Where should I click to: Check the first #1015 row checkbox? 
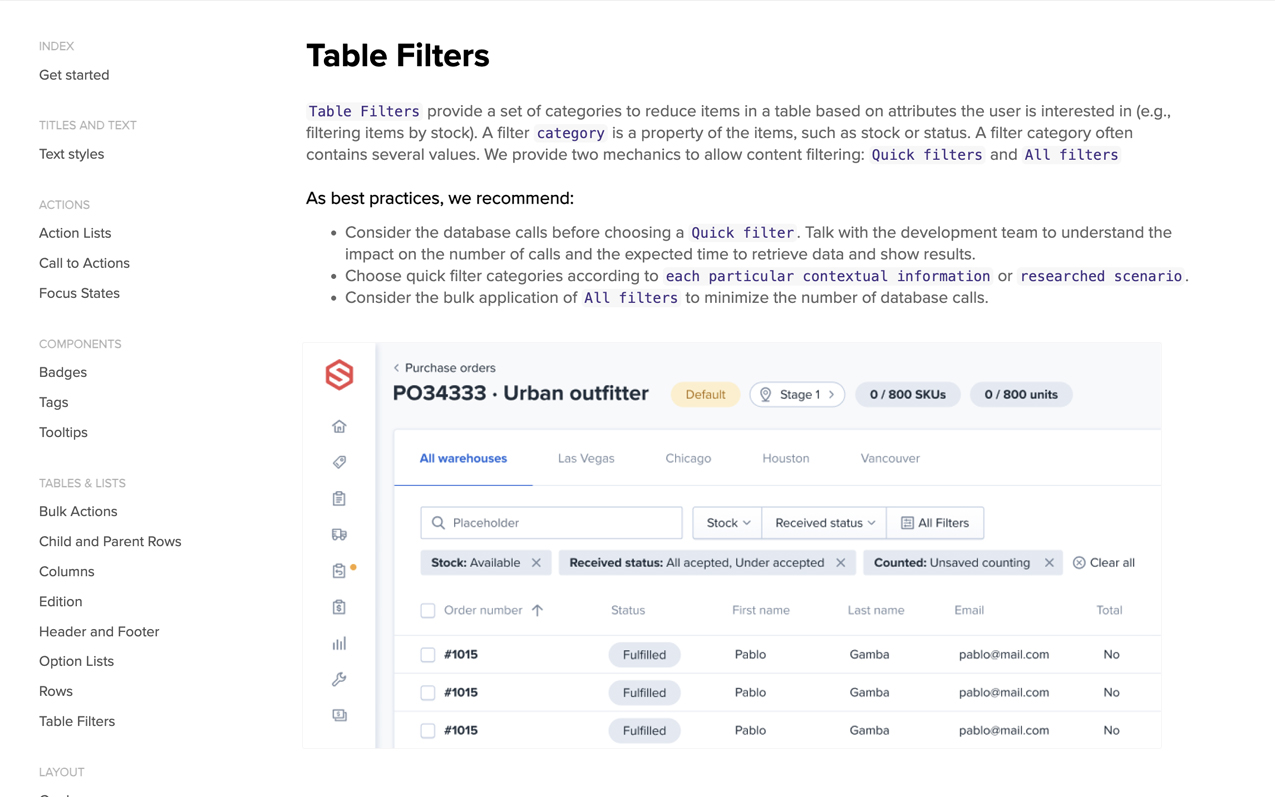[x=428, y=655]
